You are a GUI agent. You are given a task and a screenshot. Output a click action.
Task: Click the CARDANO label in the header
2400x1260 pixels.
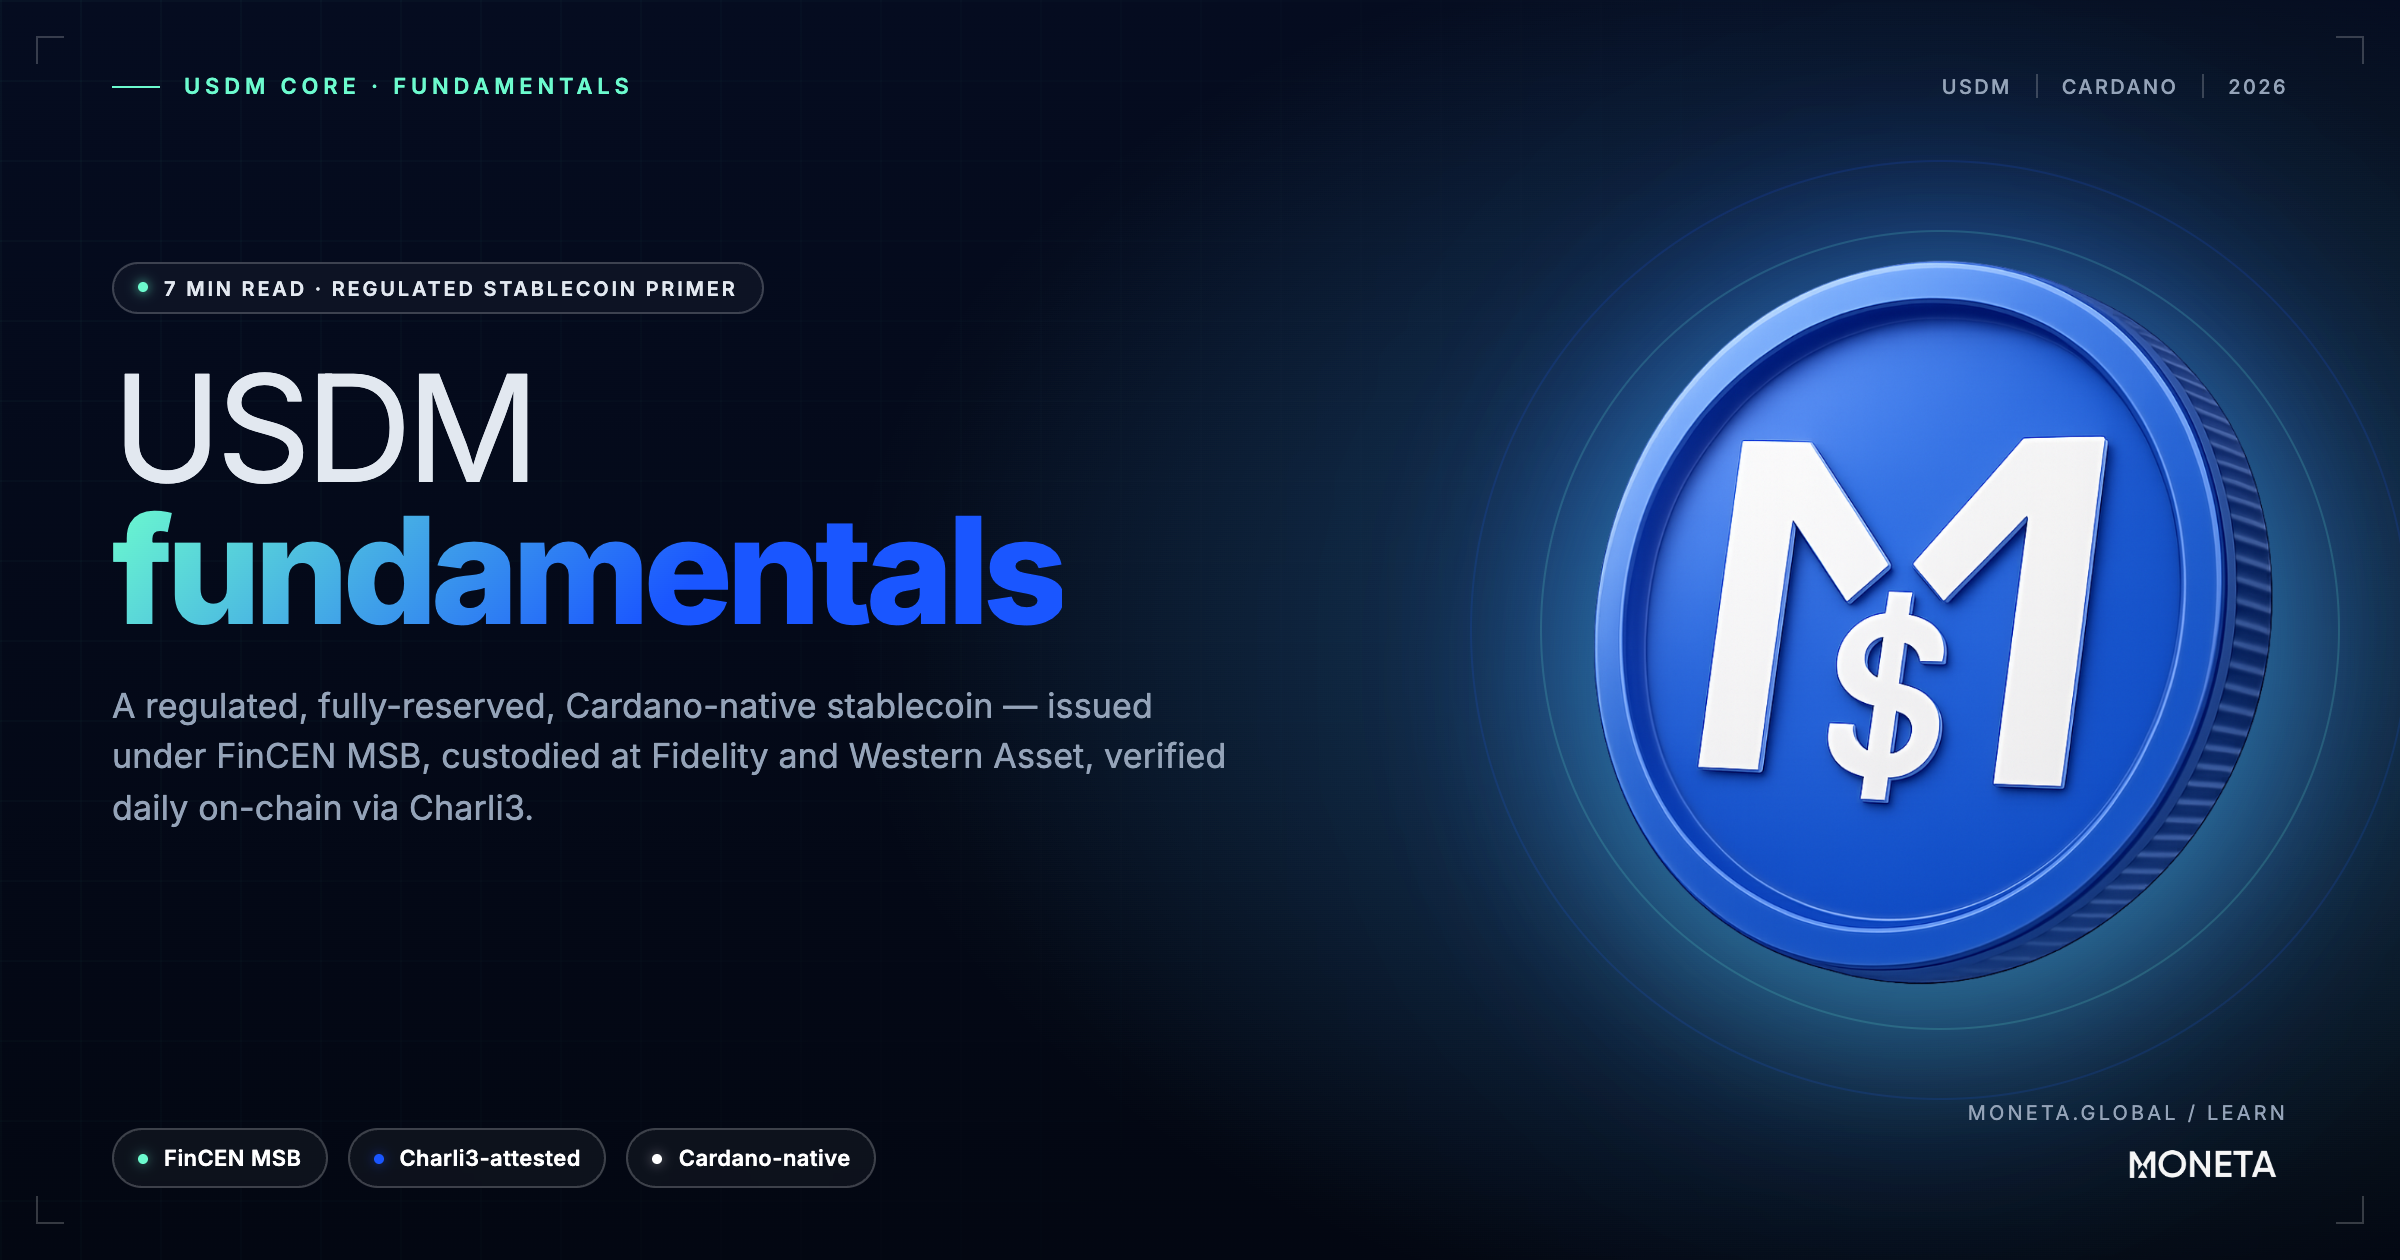pyautogui.click(x=2119, y=87)
